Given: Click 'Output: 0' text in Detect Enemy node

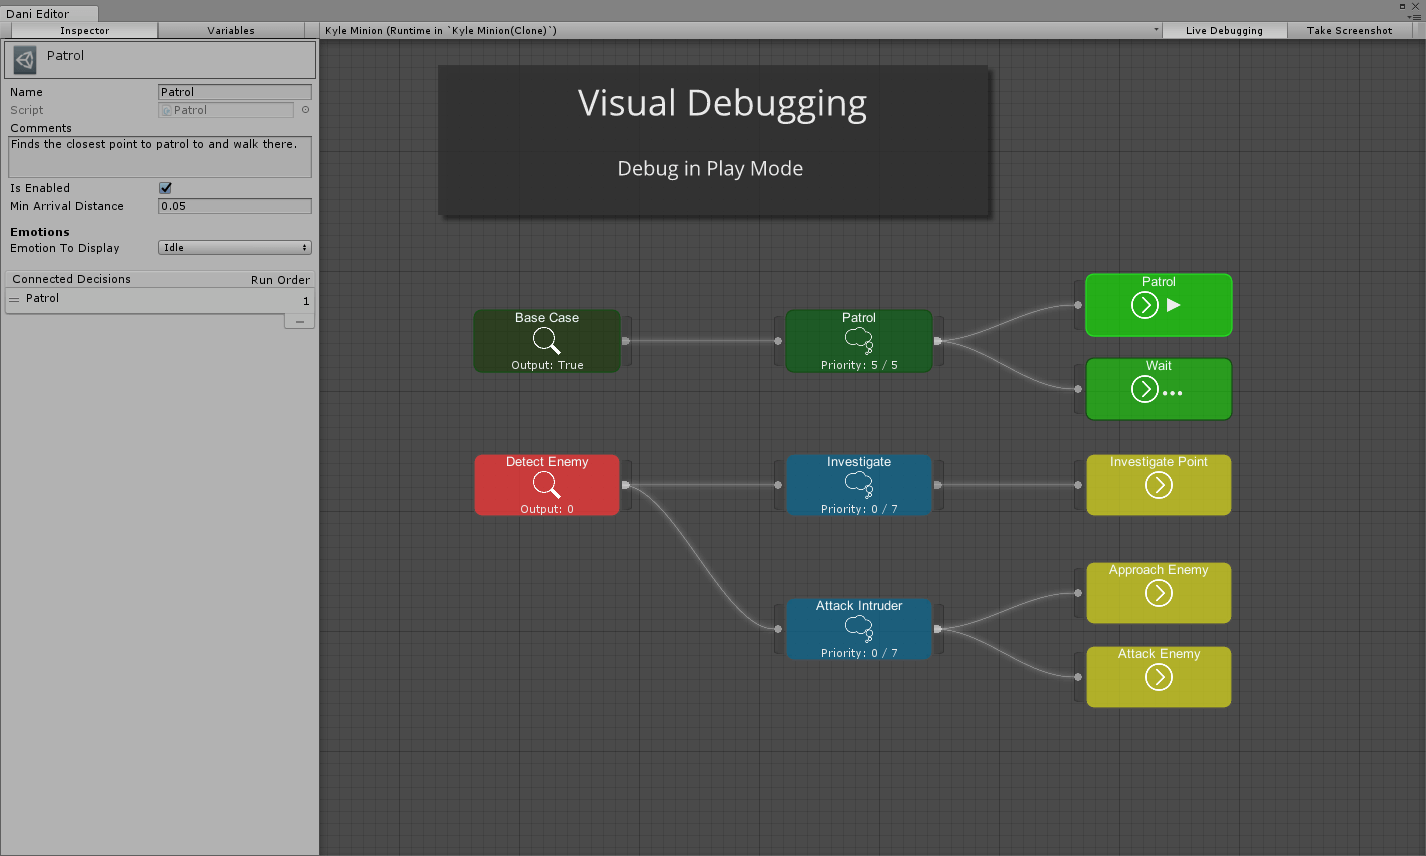Looking at the screenshot, I should coord(547,509).
